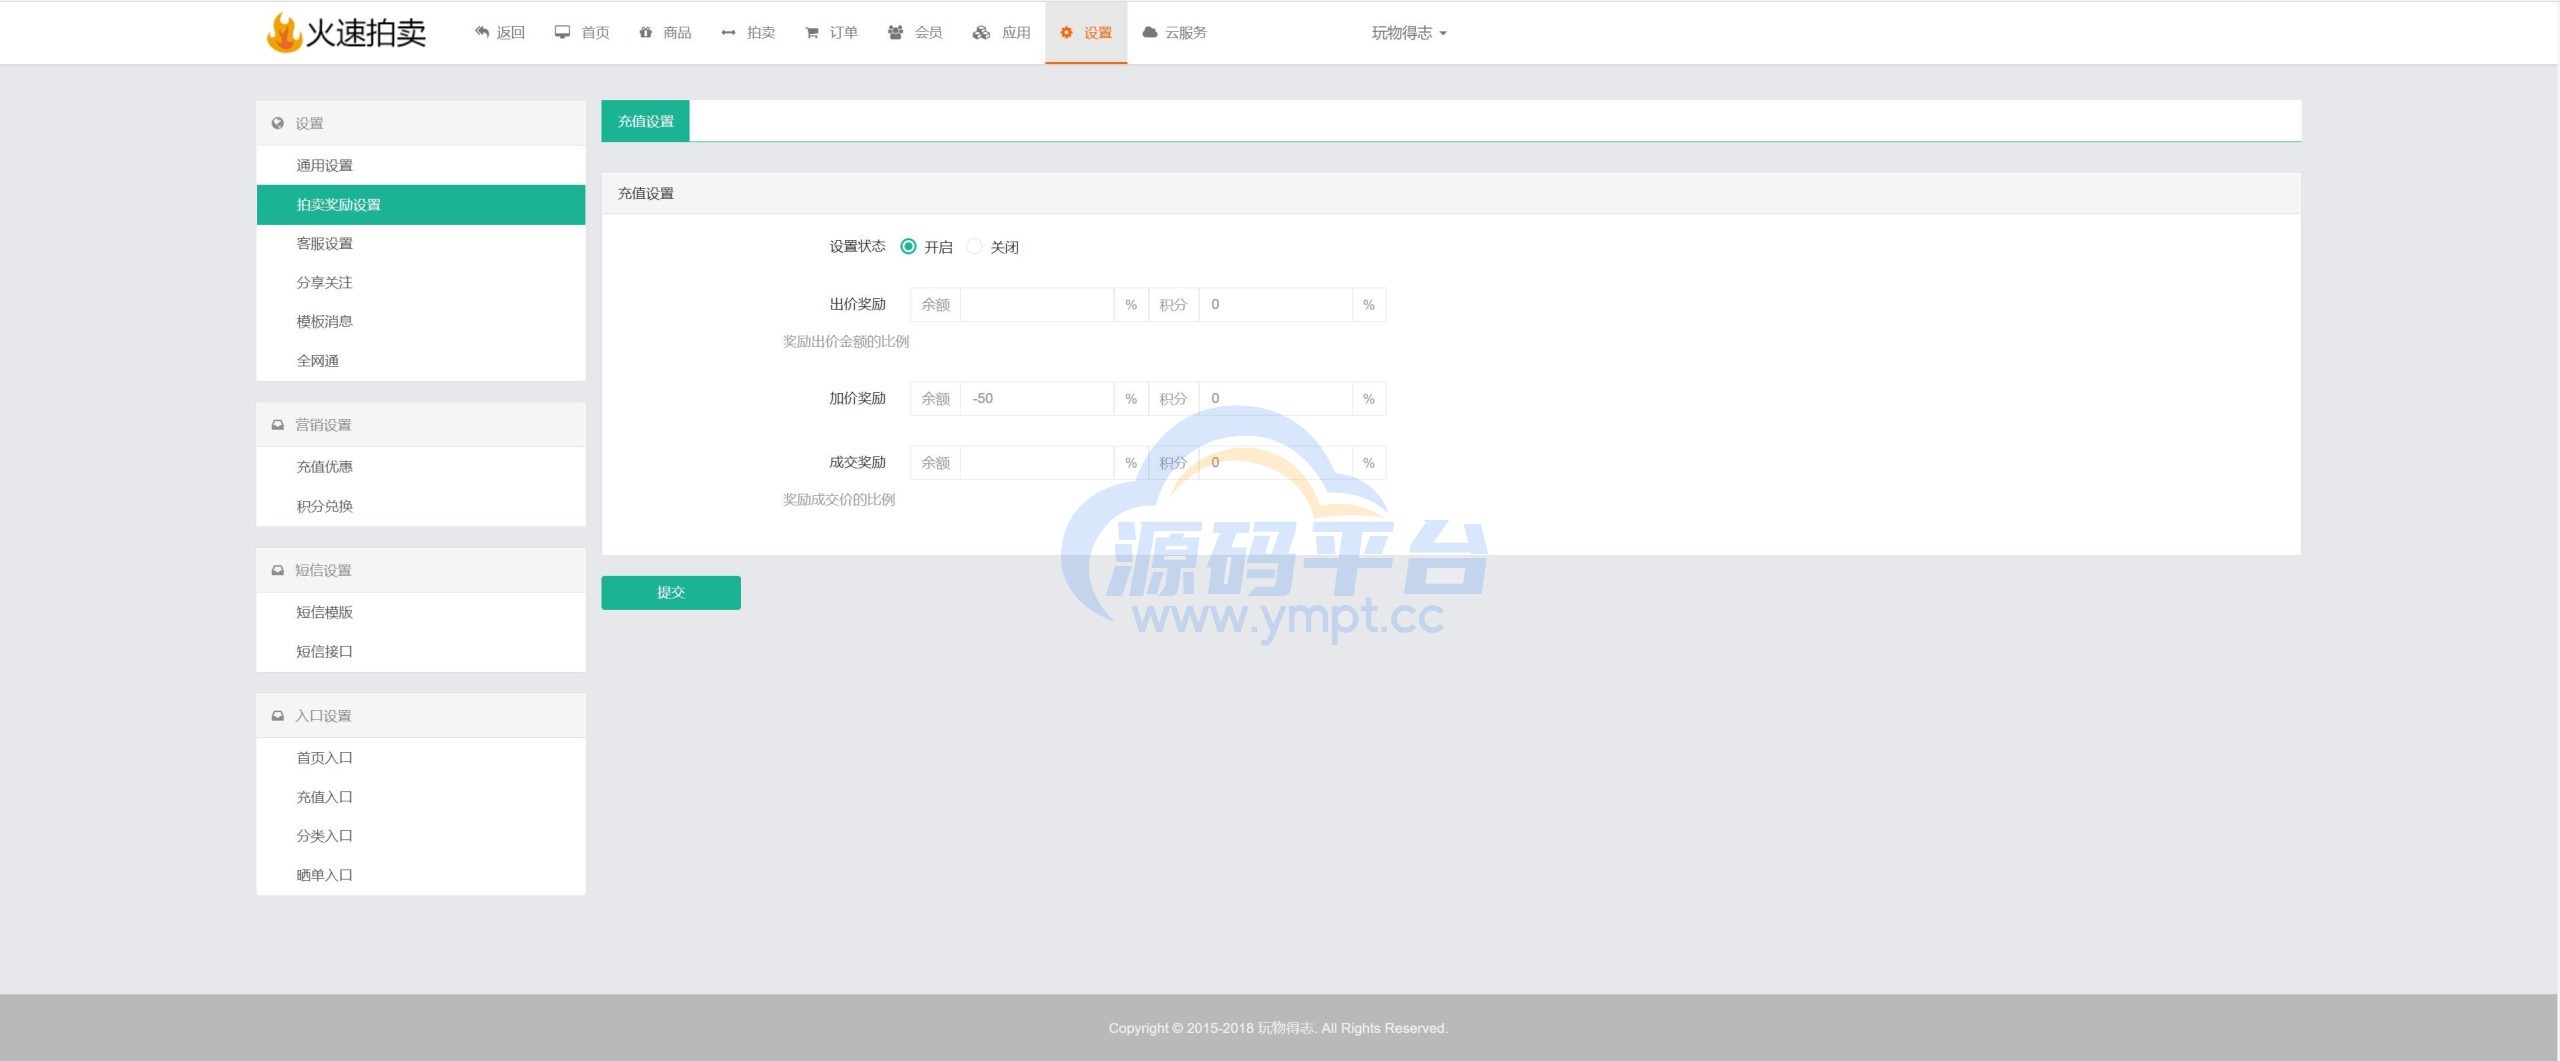This screenshot has height=1061, width=2560.
Task: Click the 奖励出价金额的比例 hint text
Action: click(845, 342)
